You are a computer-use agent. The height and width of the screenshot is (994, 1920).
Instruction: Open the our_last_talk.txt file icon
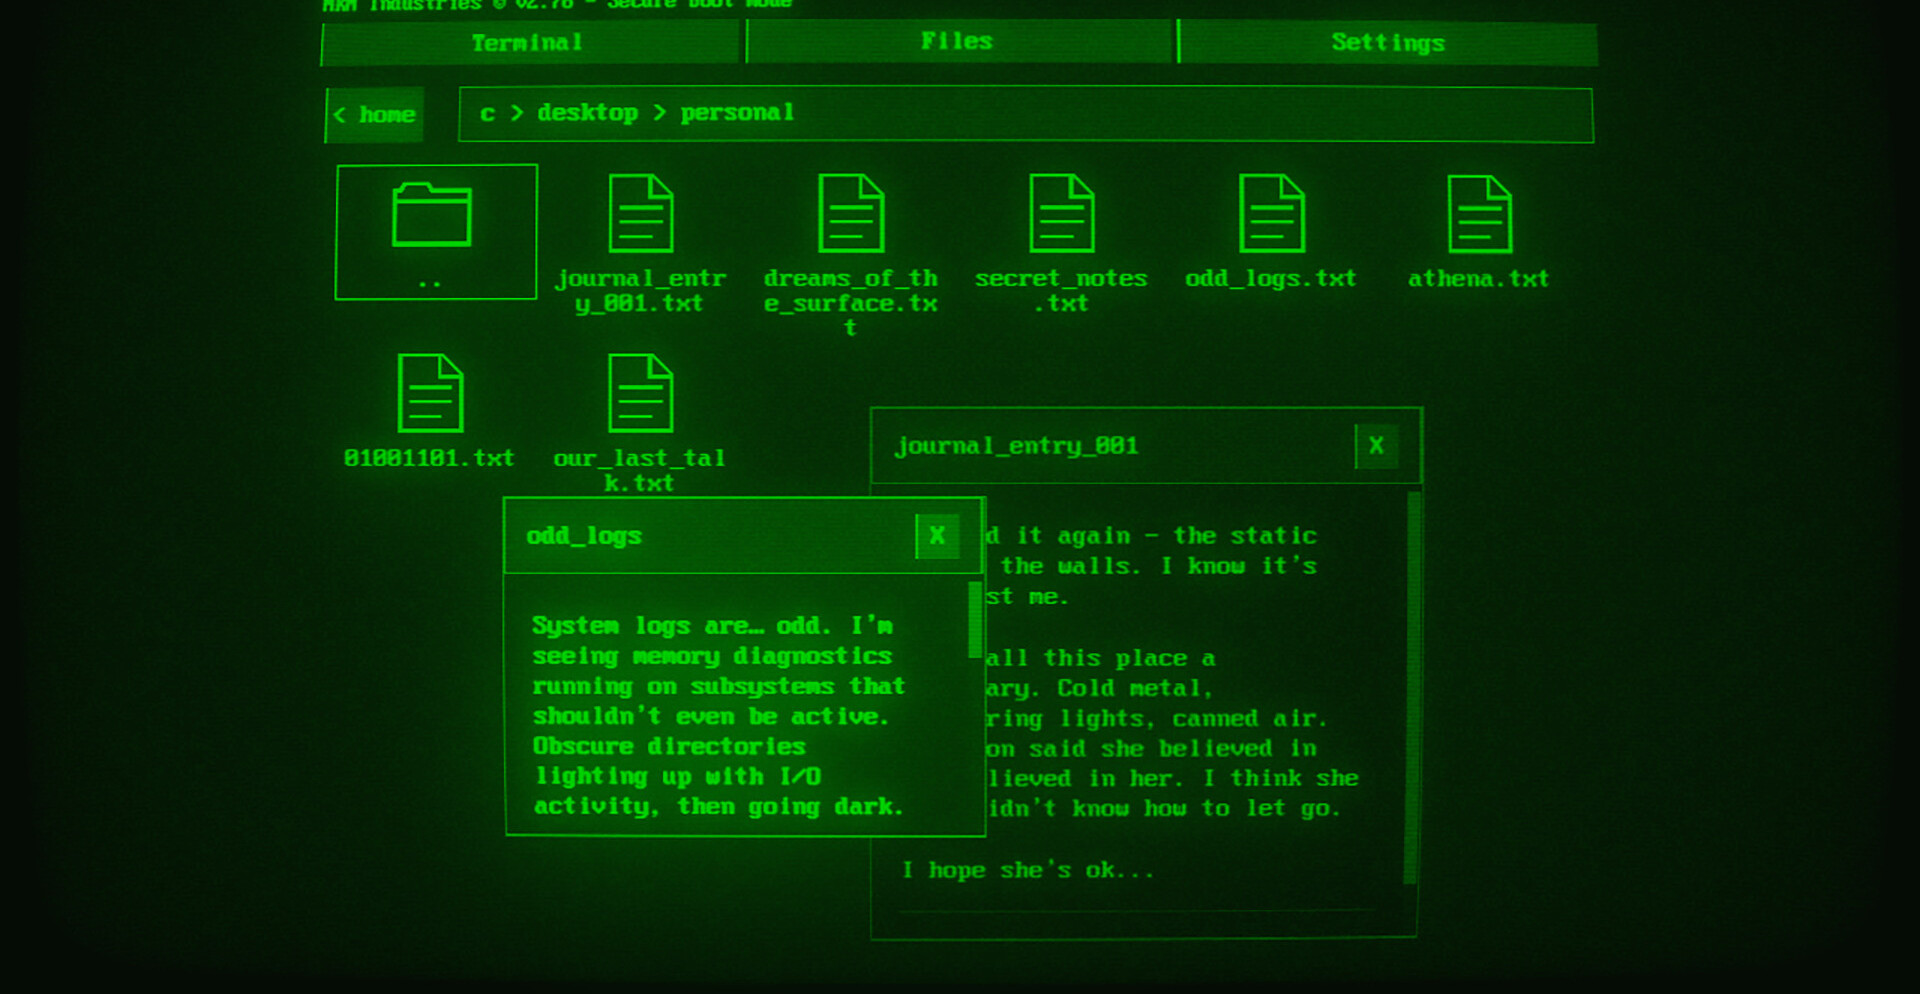641,393
